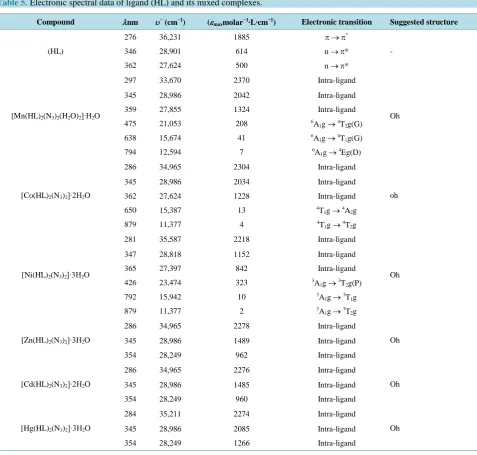
Task: Select the Mn complex compound name
Action: [x=56, y=116]
